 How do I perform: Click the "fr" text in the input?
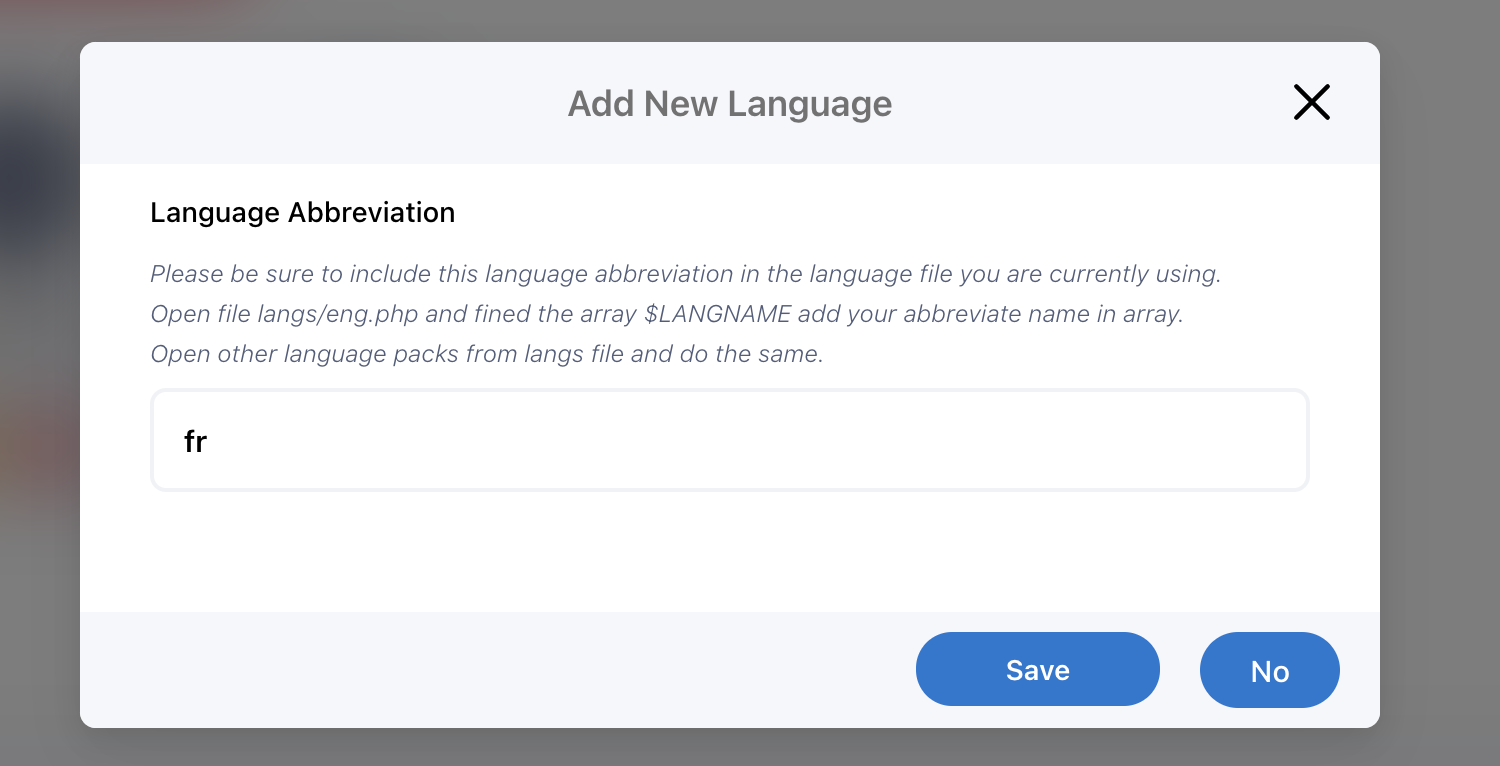[x=195, y=441]
